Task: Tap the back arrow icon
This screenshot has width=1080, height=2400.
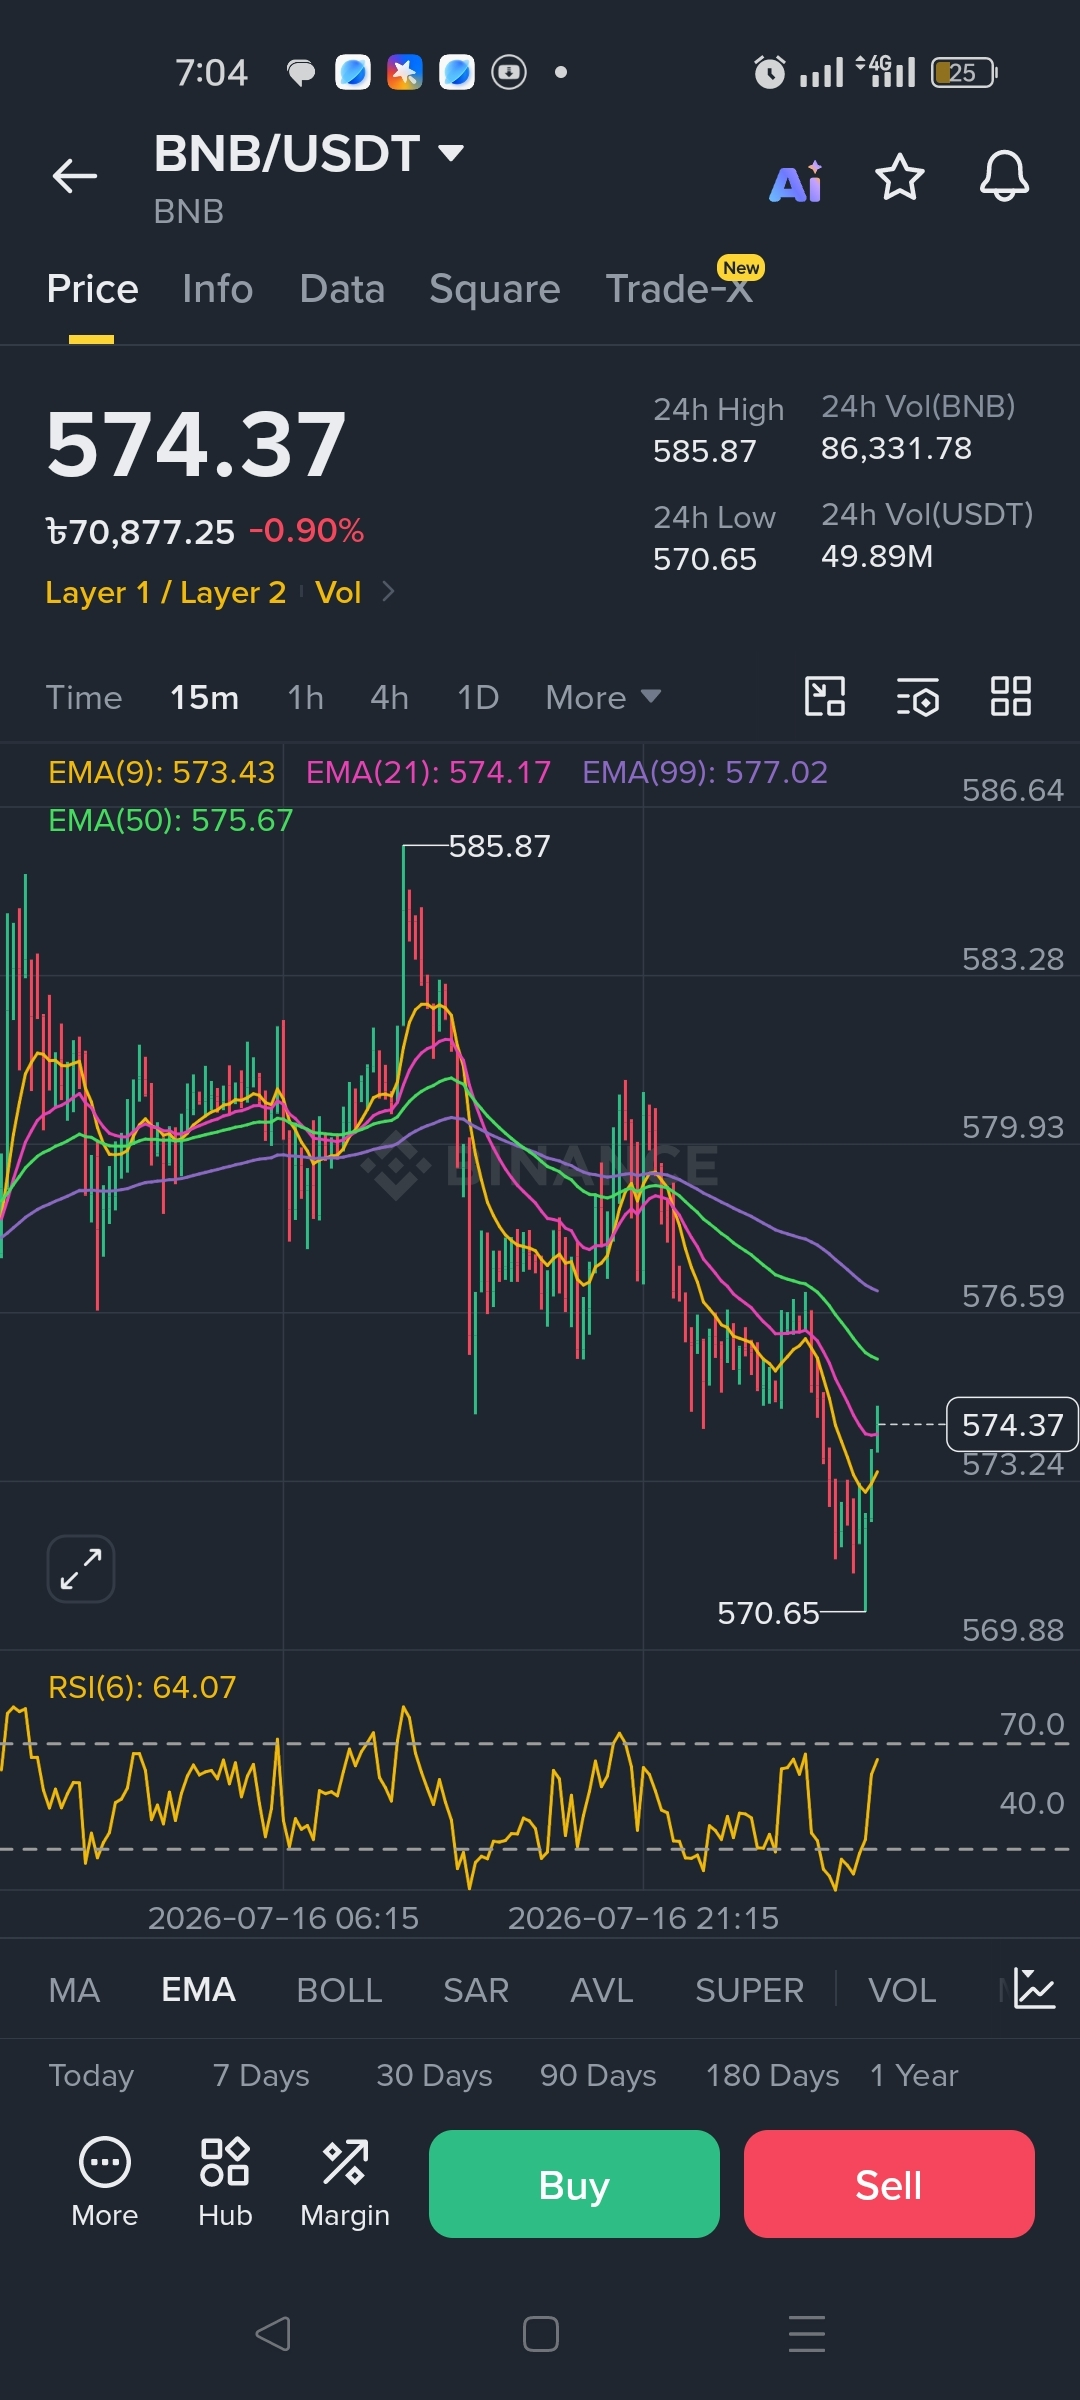Action: tap(75, 177)
